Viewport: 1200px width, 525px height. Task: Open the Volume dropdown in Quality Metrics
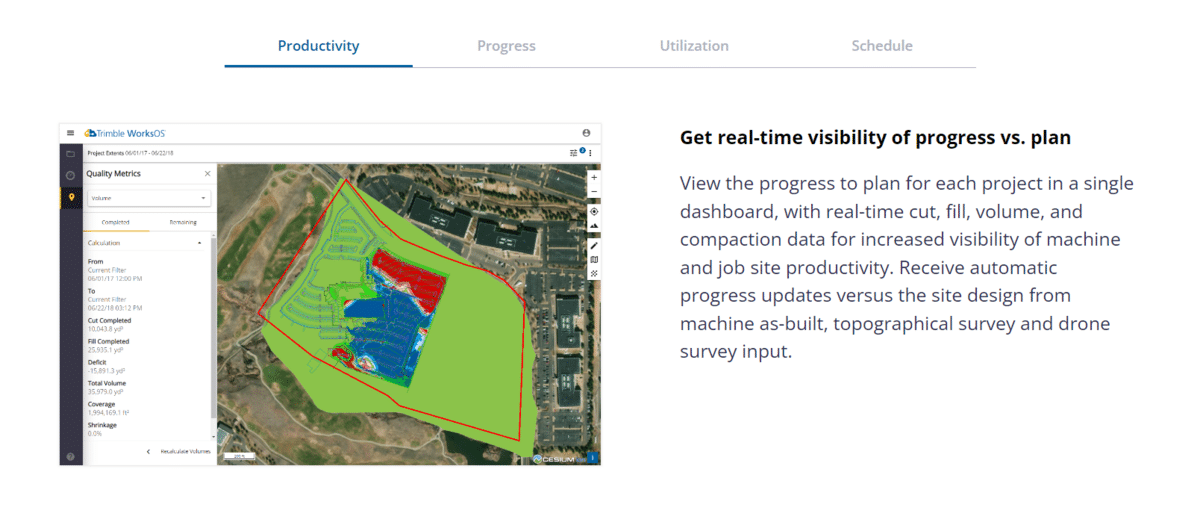click(x=148, y=198)
